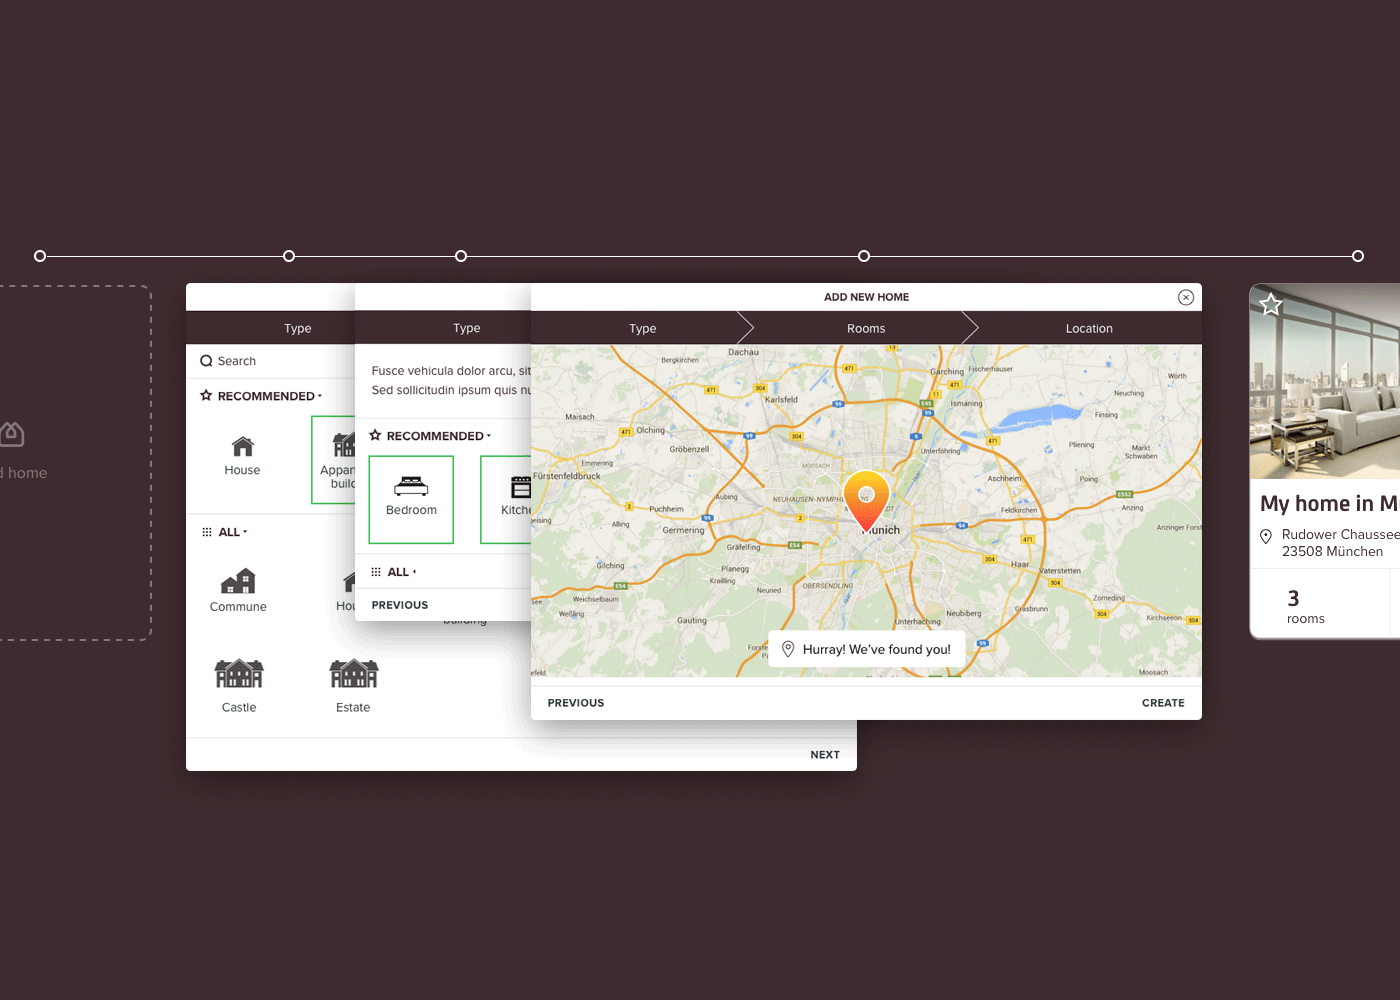Expand the ALL section in Rooms panel
This screenshot has width=1400, height=1000.
point(394,572)
